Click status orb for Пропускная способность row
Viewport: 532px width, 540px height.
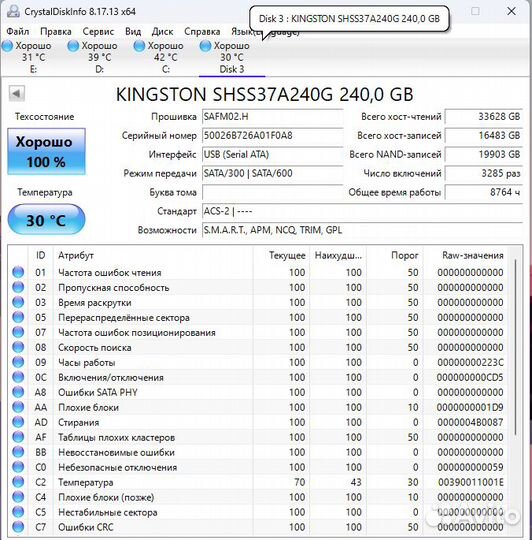coord(18,287)
